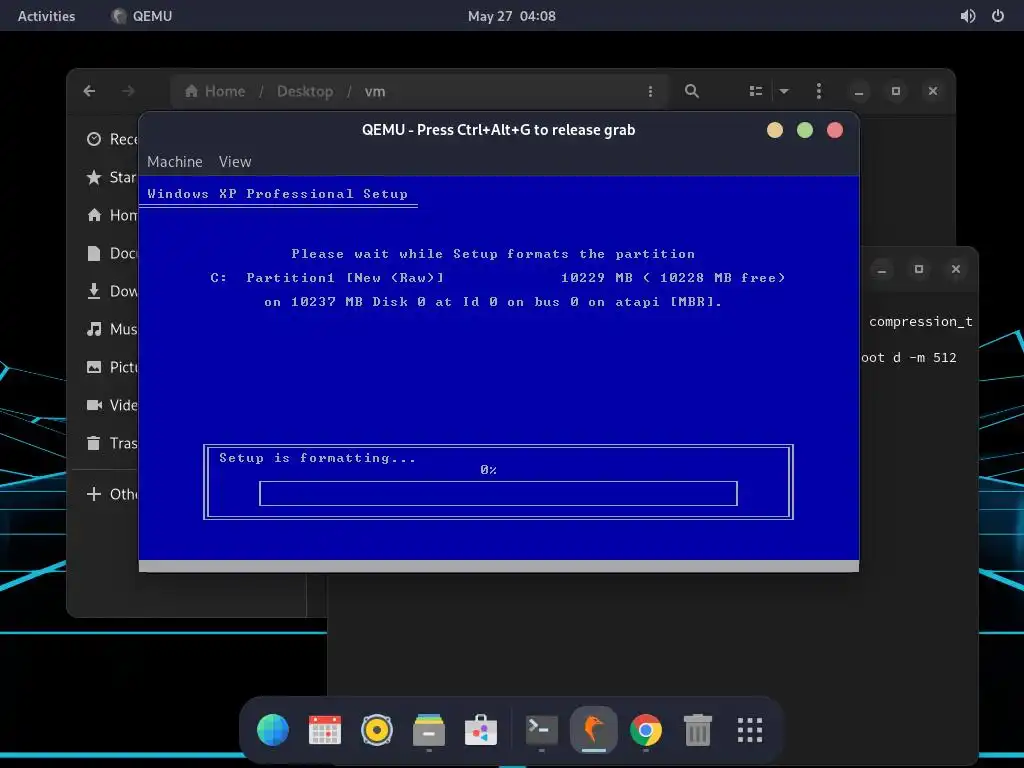
Task: Toggle list view in the Files window
Action: [x=756, y=91]
